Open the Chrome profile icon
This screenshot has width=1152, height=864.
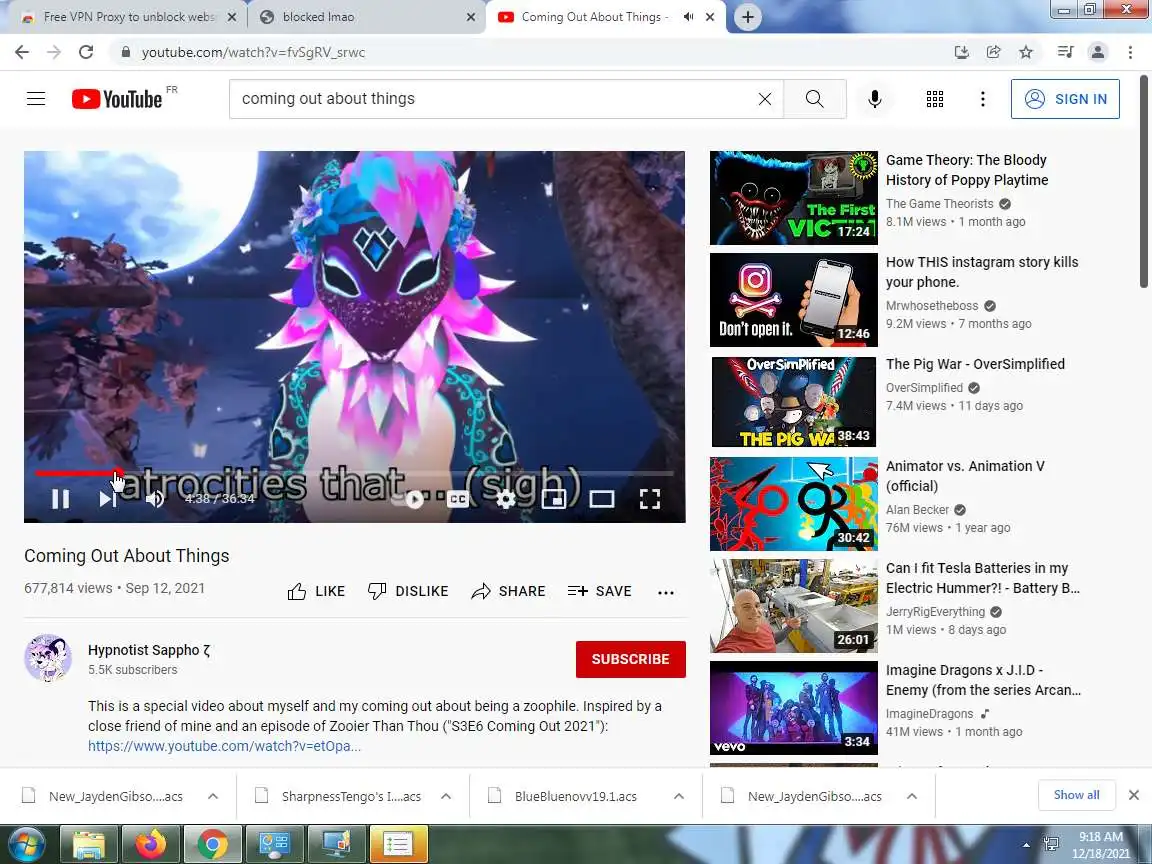(x=1098, y=52)
